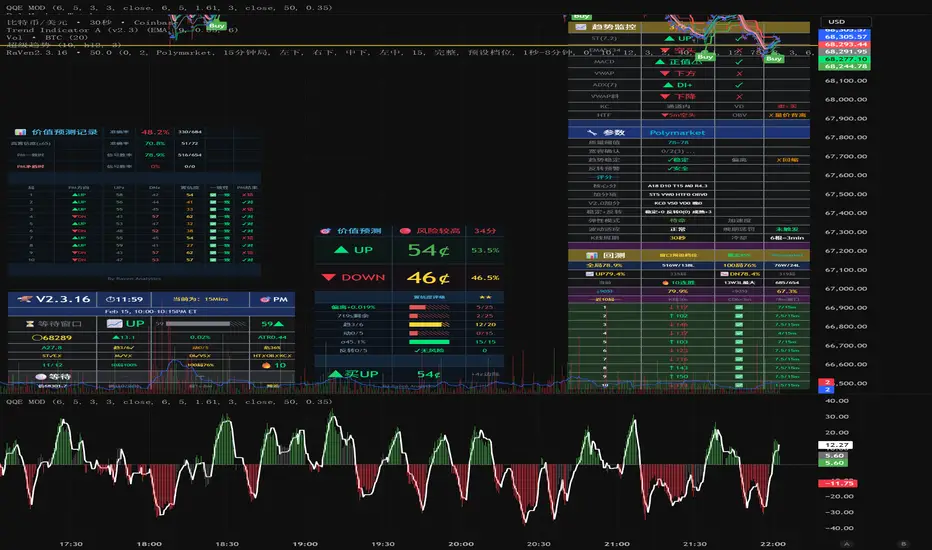Click the clock icon next to 11:59
The height and width of the screenshot is (550, 932).
[110, 299]
